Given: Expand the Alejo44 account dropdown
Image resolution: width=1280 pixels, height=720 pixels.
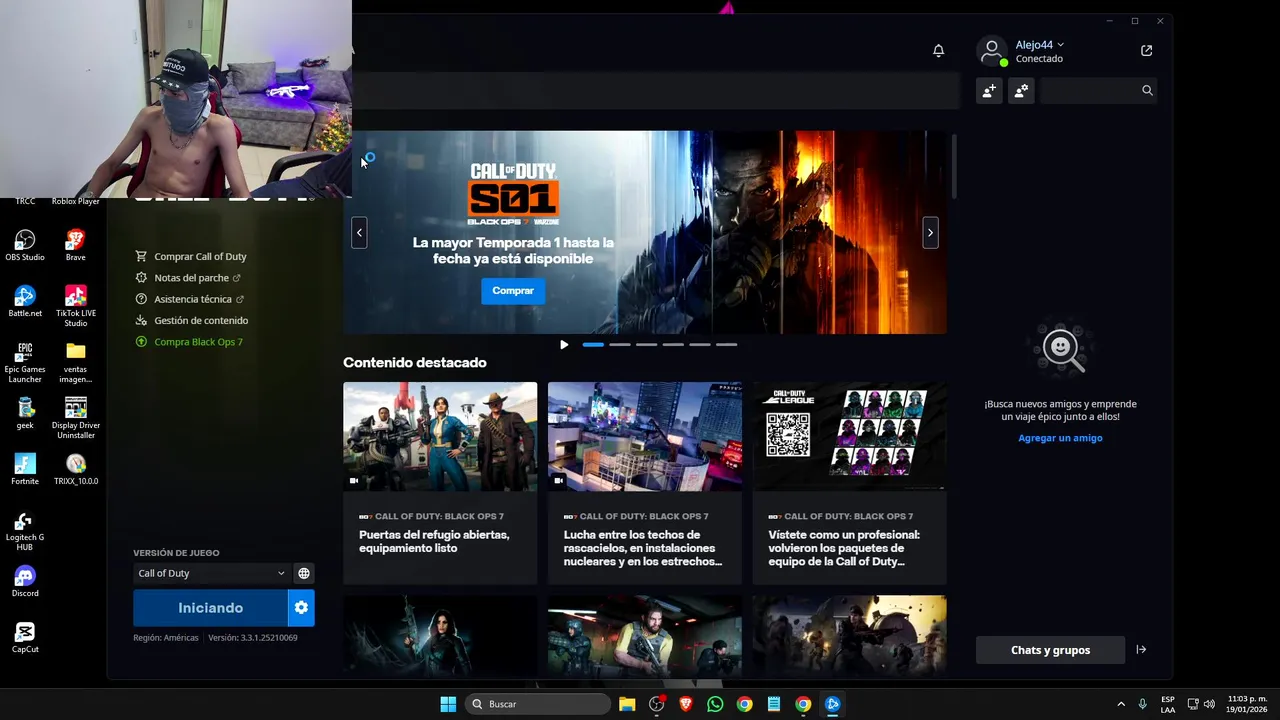Looking at the screenshot, I should pyautogui.click(x=1060, y=45).
